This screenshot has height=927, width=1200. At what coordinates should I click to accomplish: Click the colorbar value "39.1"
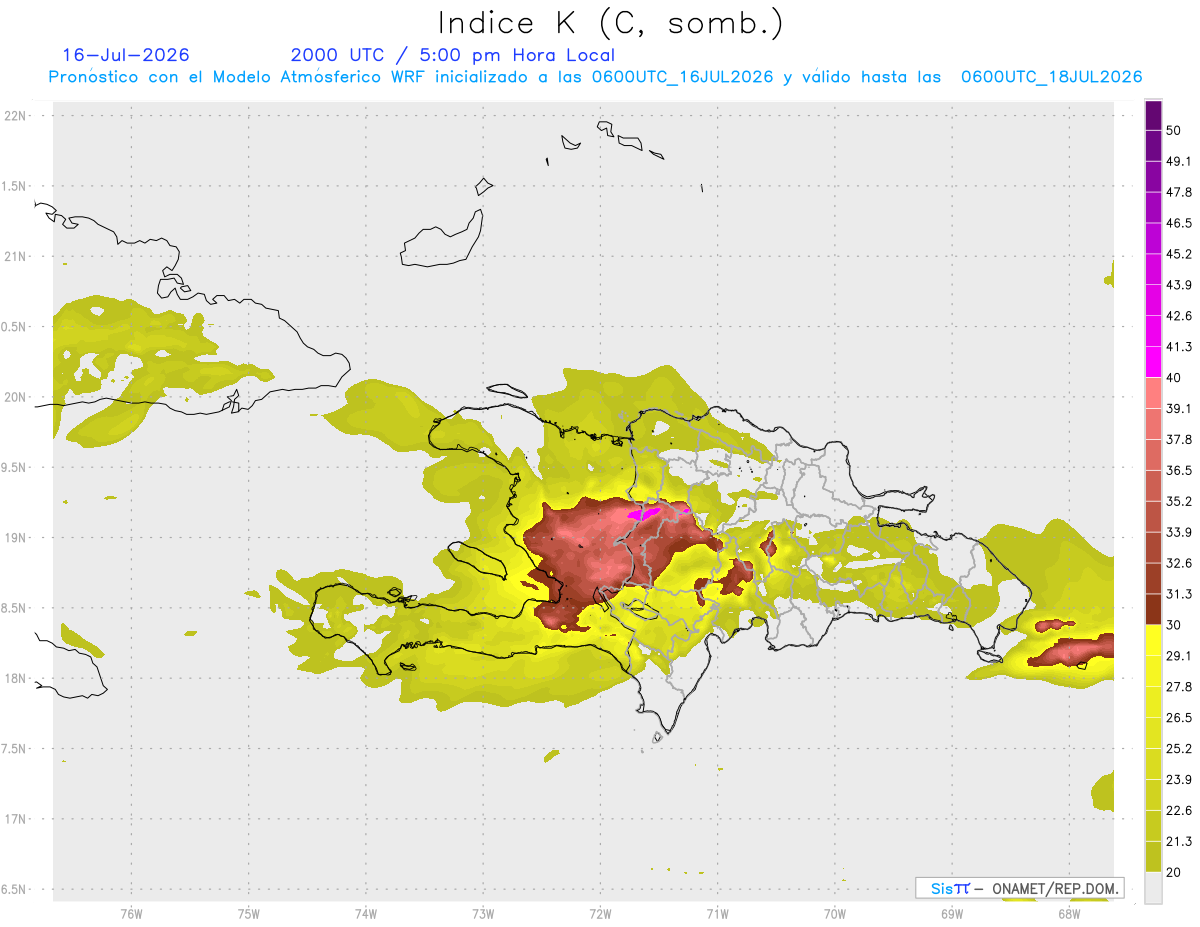pyautogui.click(x=1179, y=408)
